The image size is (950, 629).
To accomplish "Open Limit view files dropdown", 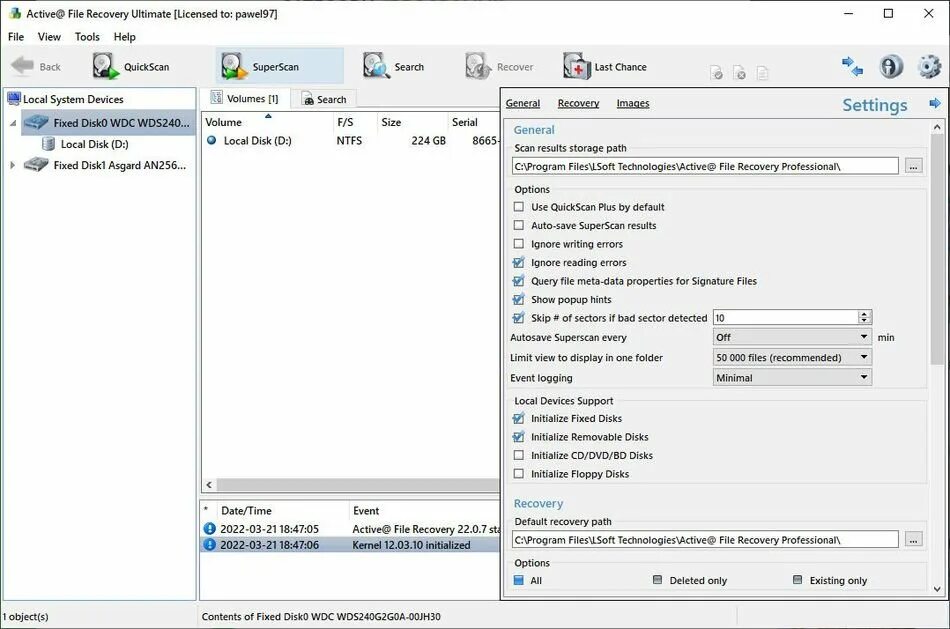I will pos(792,358).
